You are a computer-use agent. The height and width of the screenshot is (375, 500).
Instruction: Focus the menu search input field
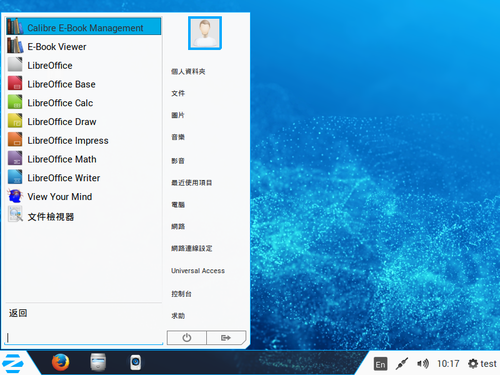coord(84,338)
